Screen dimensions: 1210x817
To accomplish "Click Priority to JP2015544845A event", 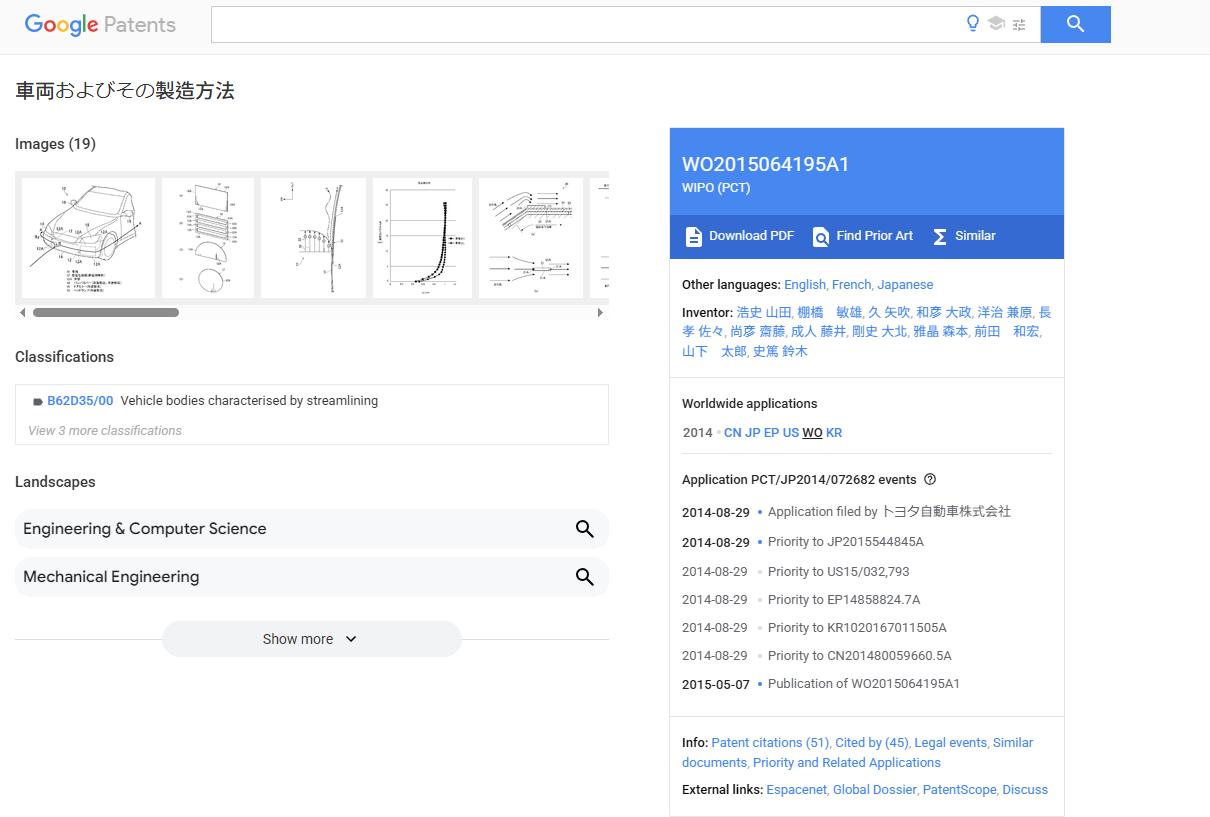I will (846, 542).
